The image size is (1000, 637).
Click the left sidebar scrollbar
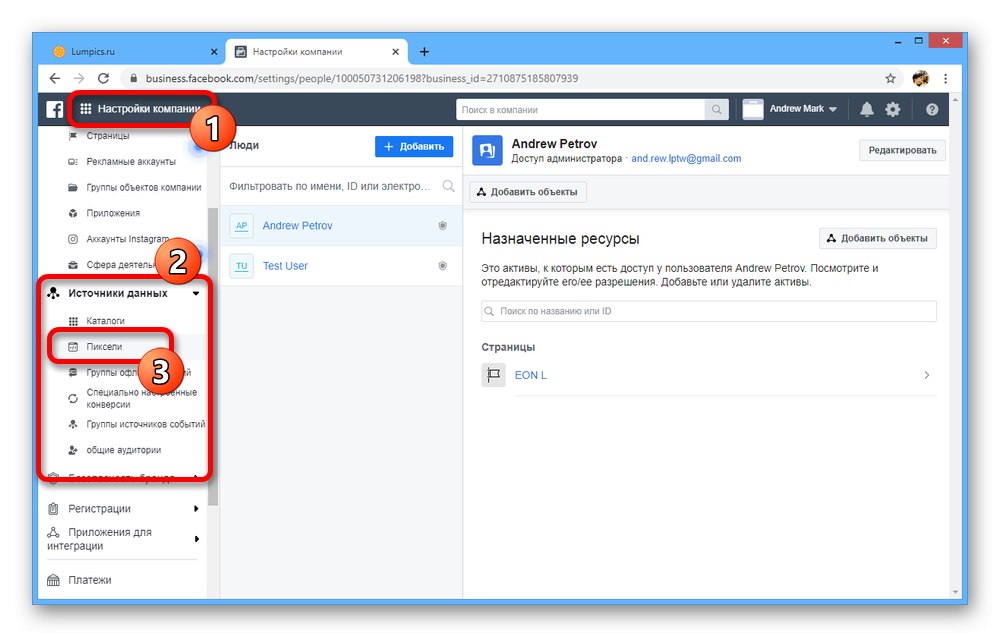click(213, 357)
